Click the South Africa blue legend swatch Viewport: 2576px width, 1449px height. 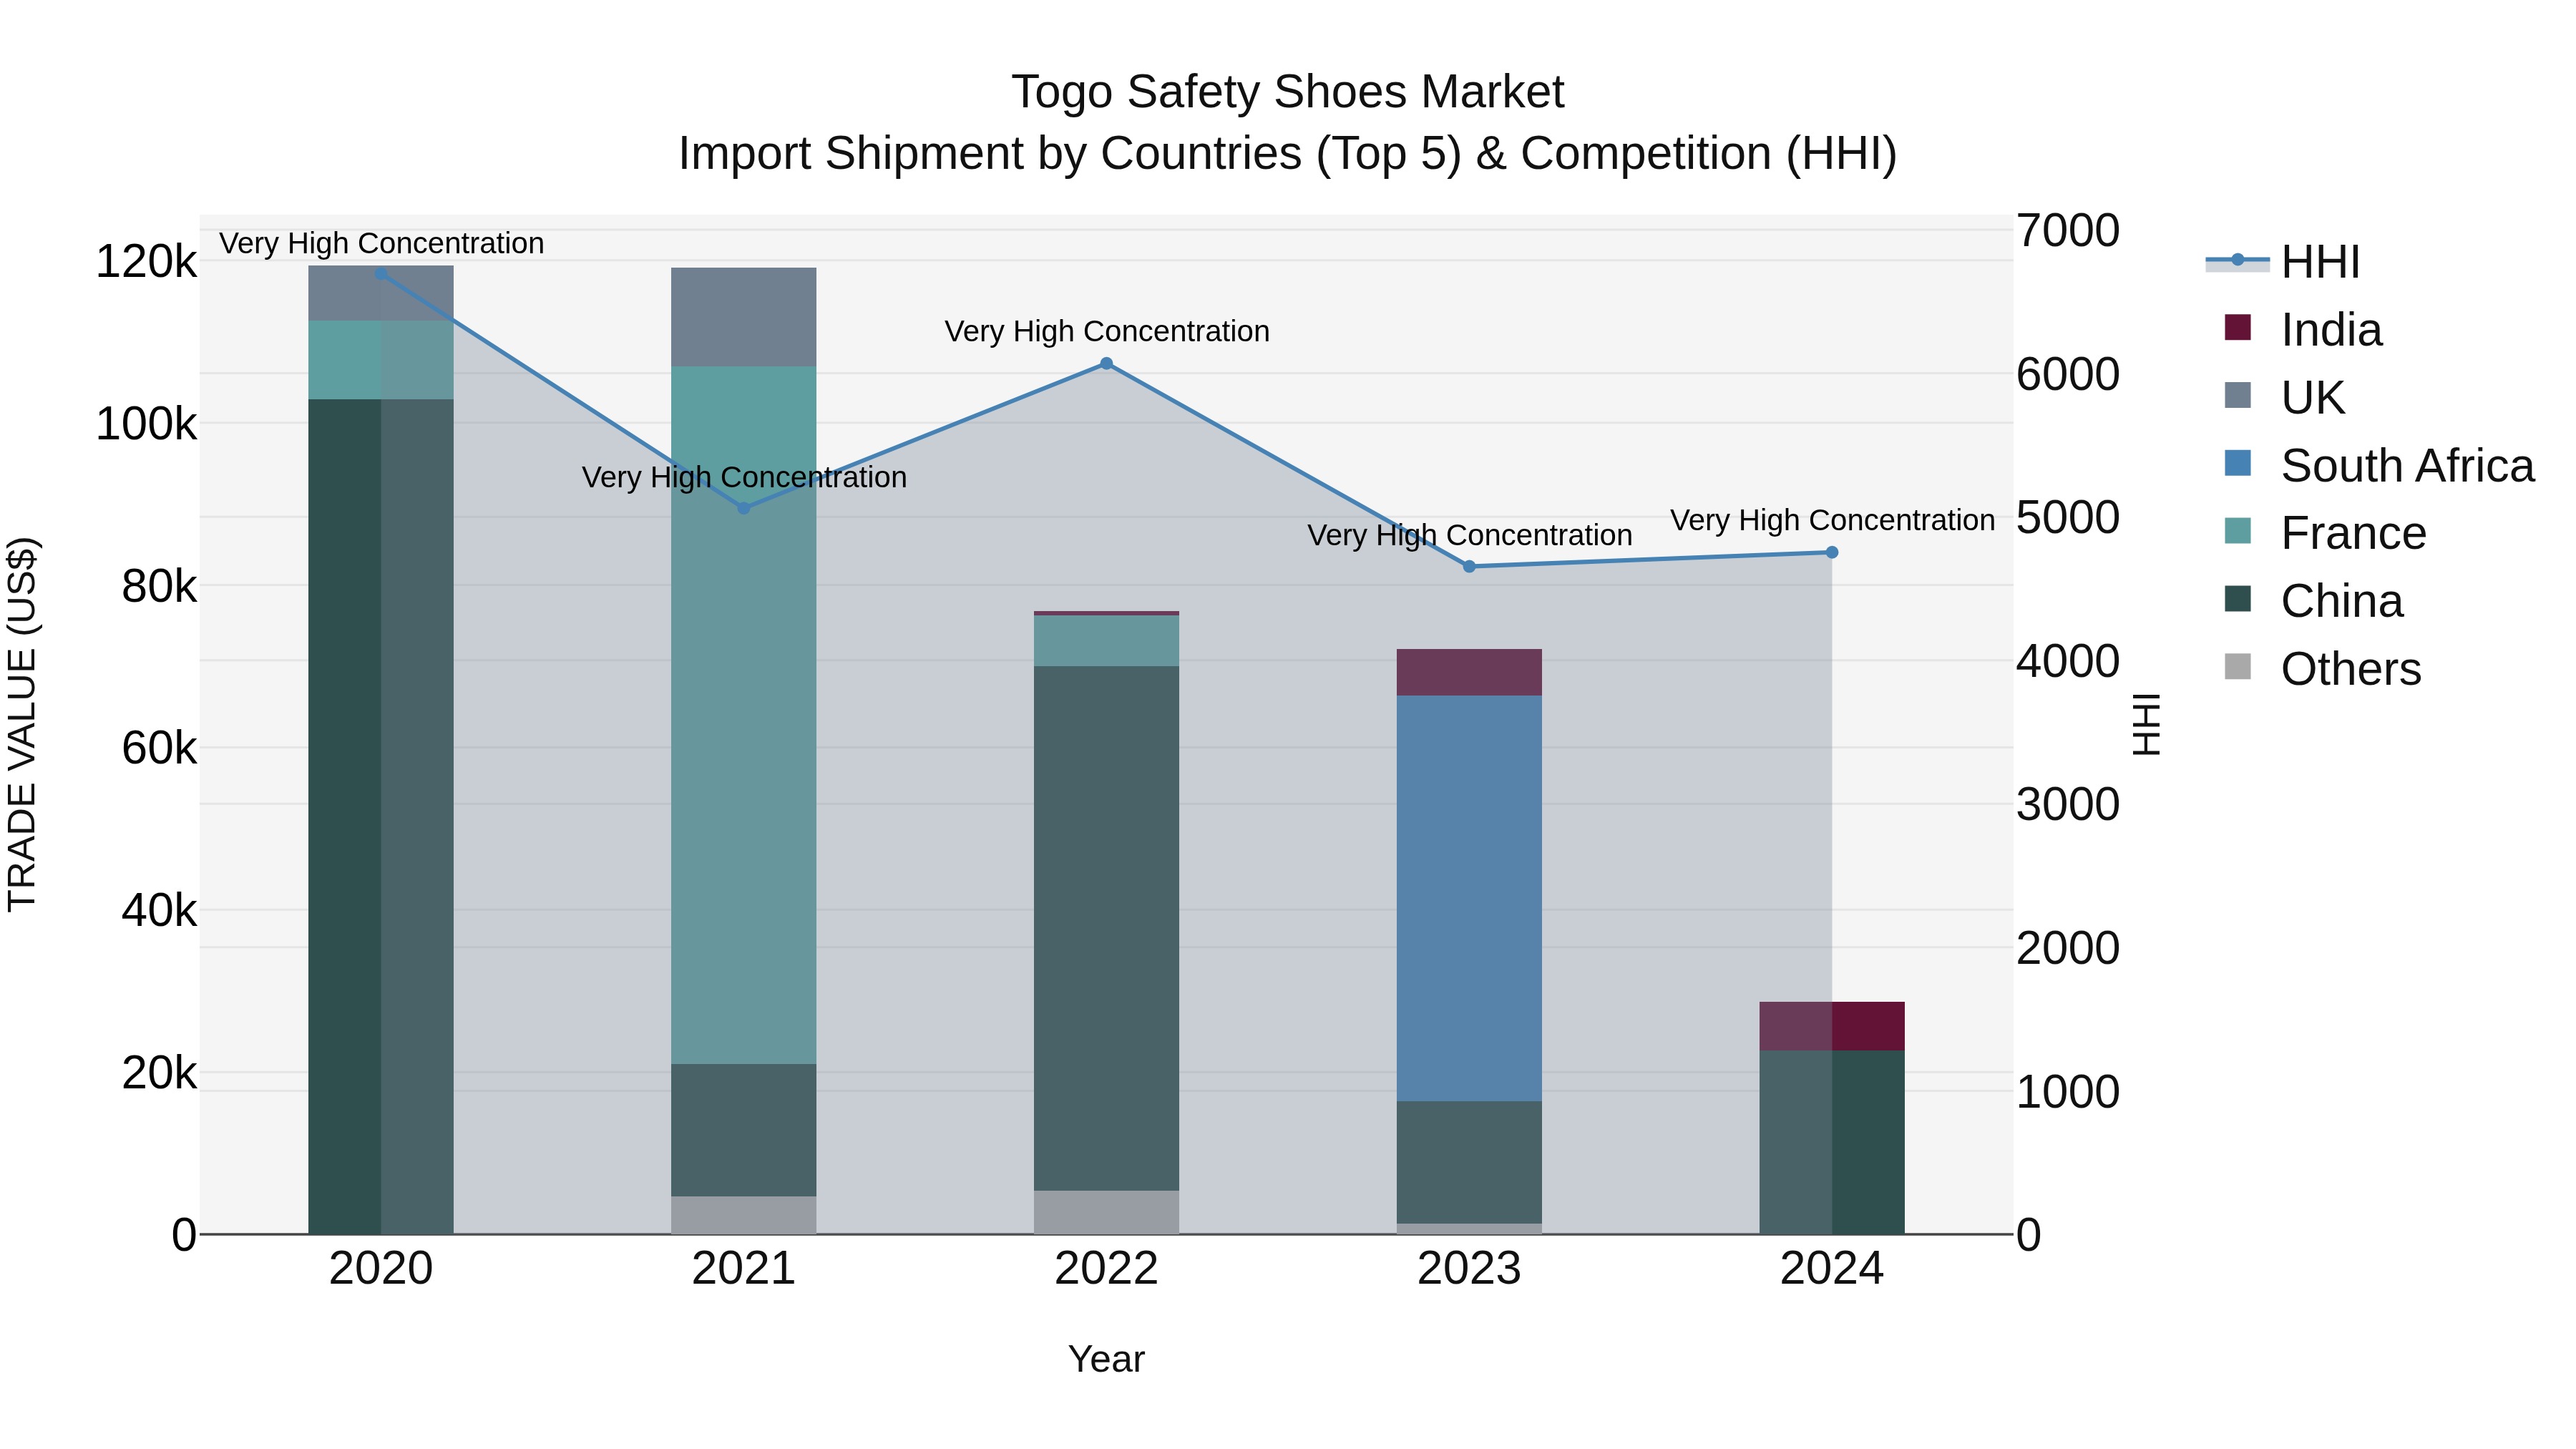pyautogui.click(x=2238, y=464)
